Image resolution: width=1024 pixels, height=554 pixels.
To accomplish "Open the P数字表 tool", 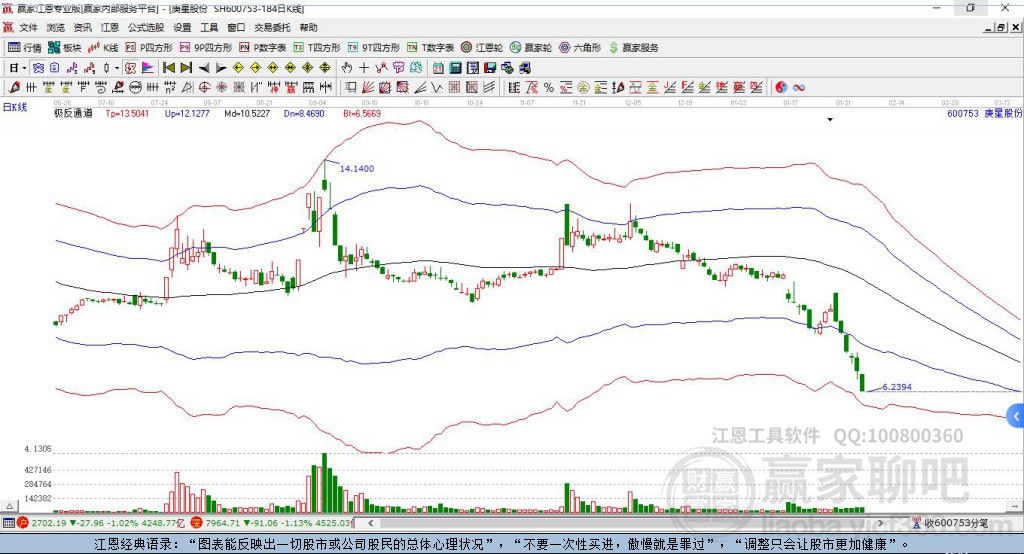I will pyautogui.click(x=263, y=48).
